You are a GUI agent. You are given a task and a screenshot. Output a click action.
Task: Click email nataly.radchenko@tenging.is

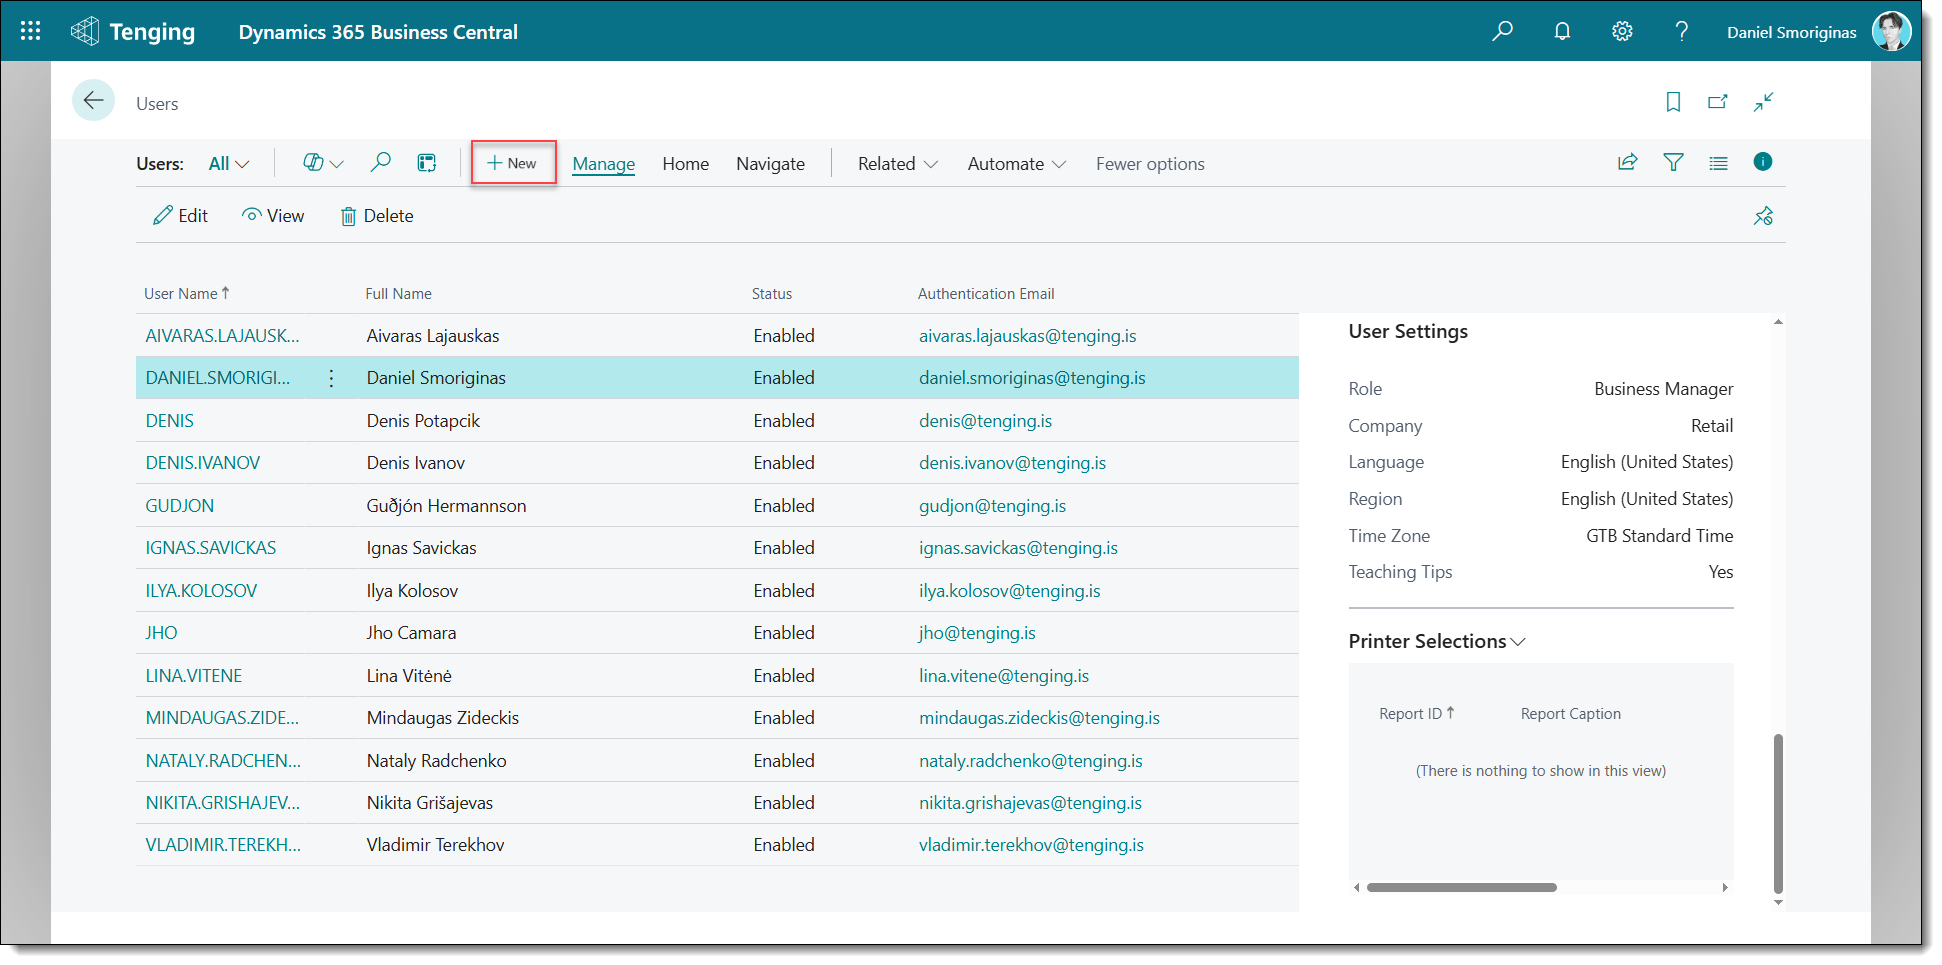[1031, 761]
